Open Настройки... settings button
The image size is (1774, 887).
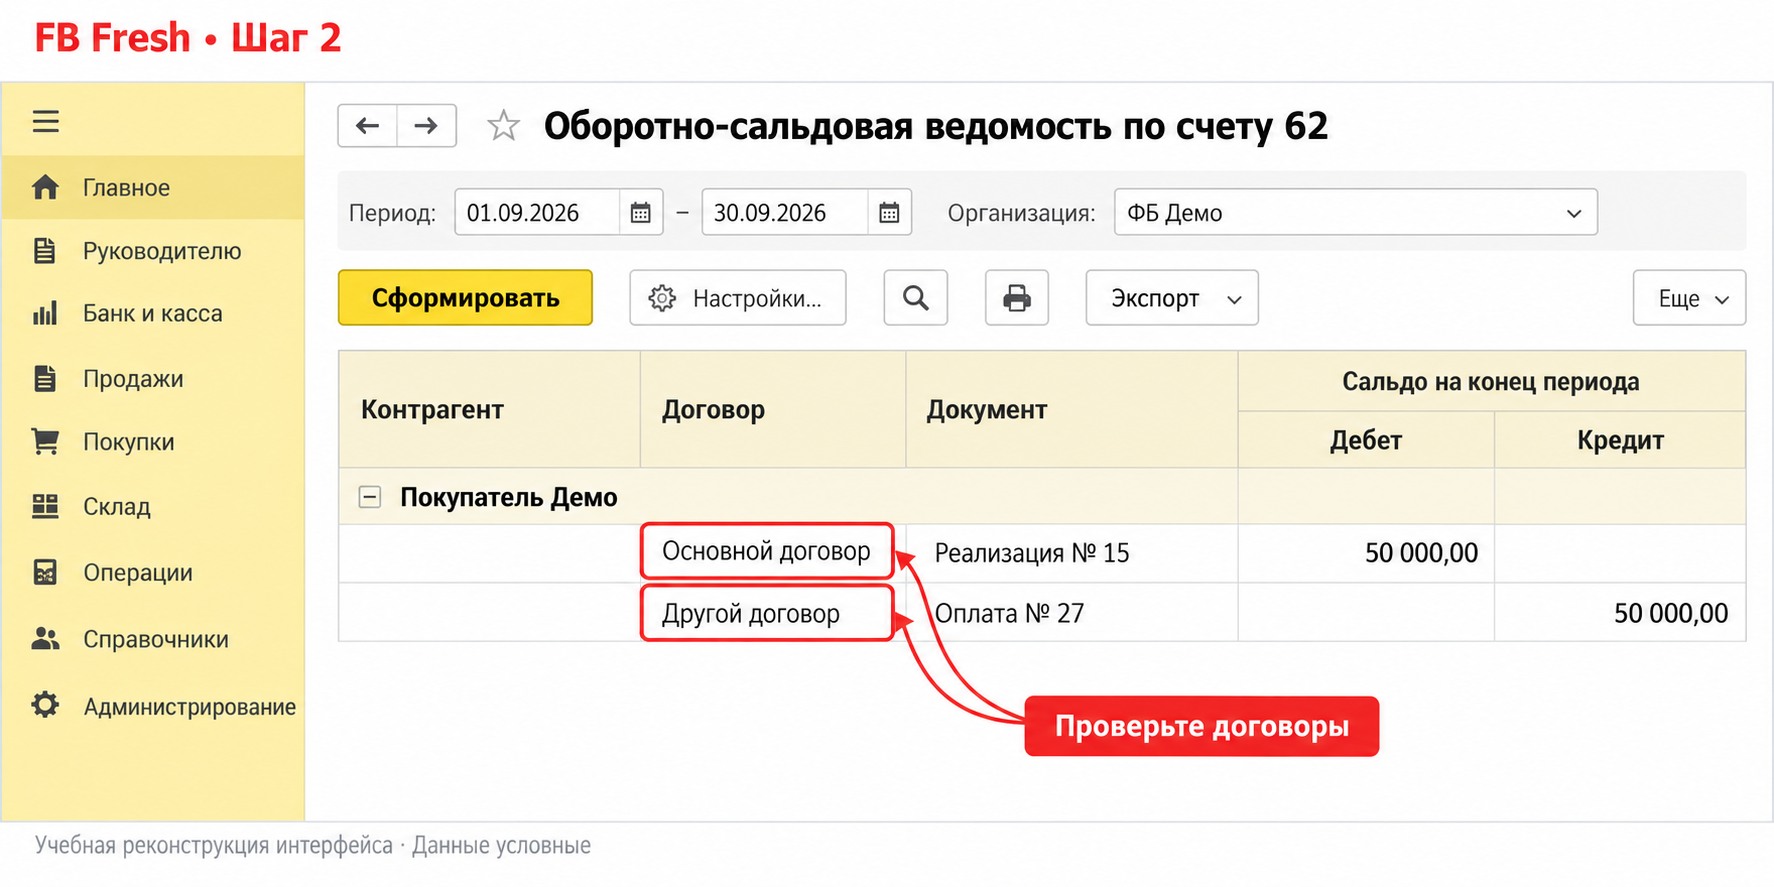point(738,298)
